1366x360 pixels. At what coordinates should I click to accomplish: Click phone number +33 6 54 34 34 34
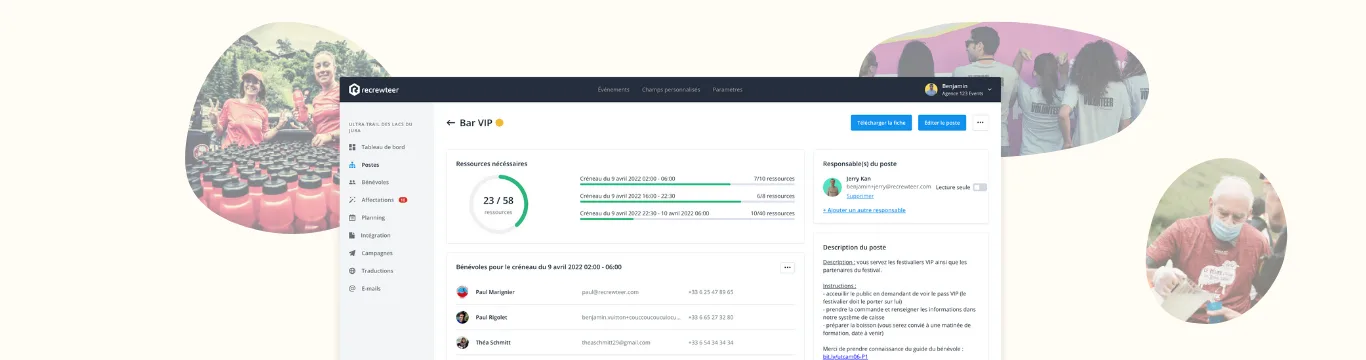[x=711, y=342]
